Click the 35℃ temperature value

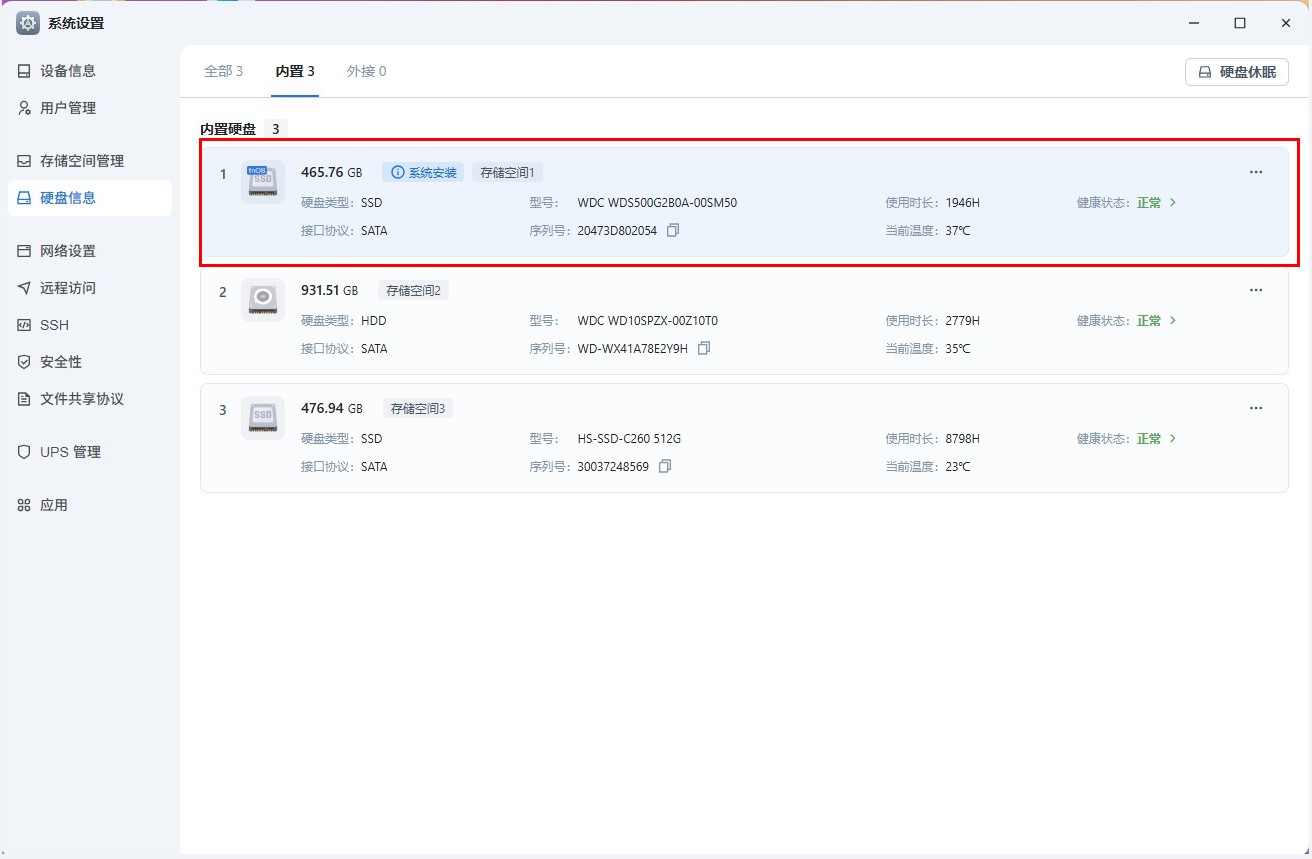pos(958,348)
